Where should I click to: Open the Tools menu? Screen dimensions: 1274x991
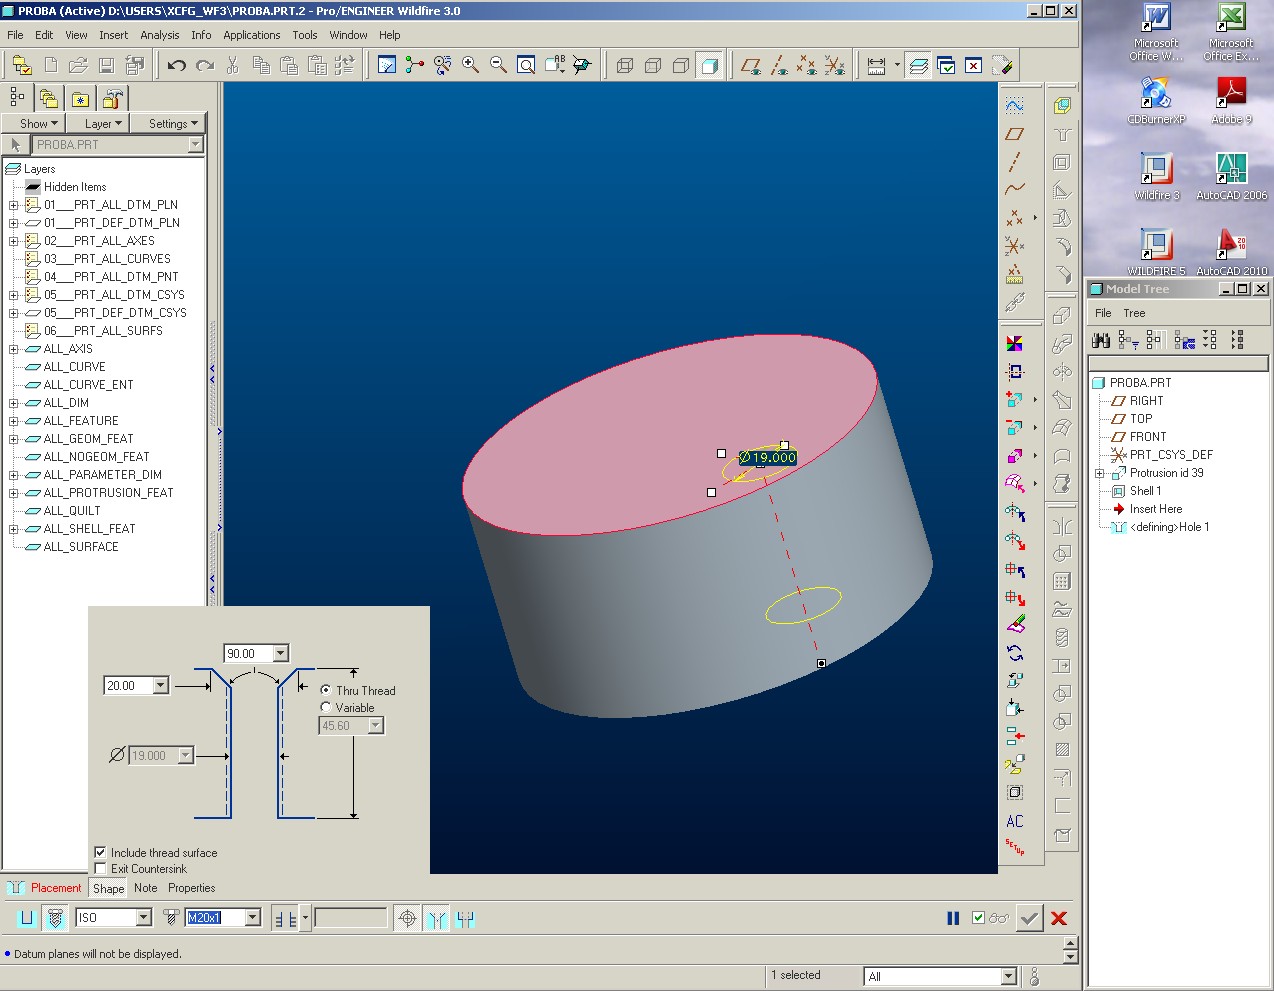305,35
